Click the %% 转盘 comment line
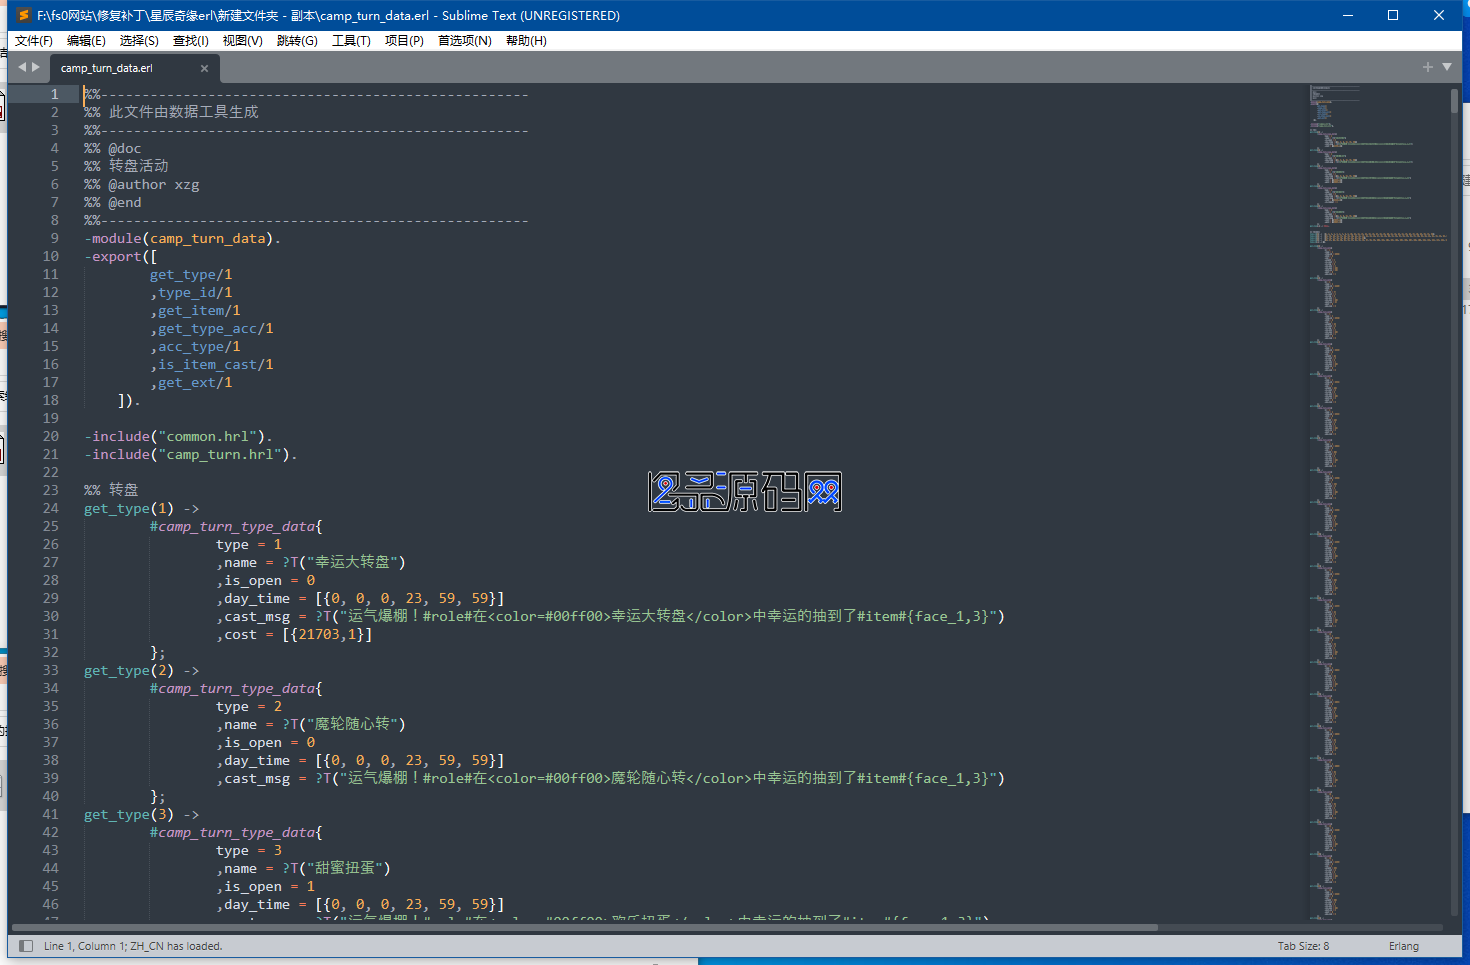 coord(111,490)
